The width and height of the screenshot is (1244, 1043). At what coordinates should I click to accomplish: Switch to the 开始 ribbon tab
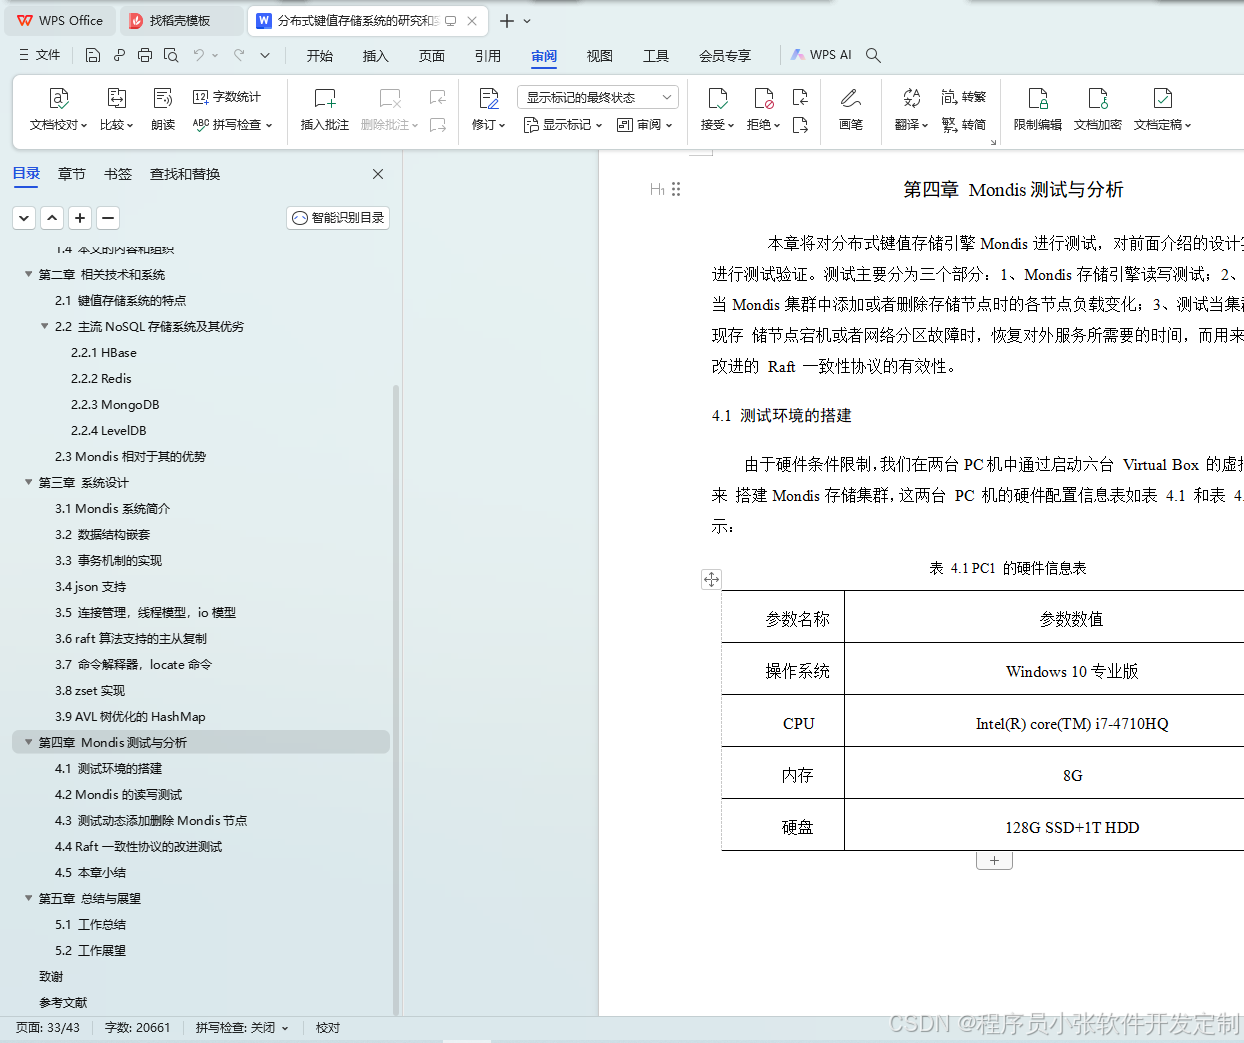pyautogui.click(x=320, y=56)
